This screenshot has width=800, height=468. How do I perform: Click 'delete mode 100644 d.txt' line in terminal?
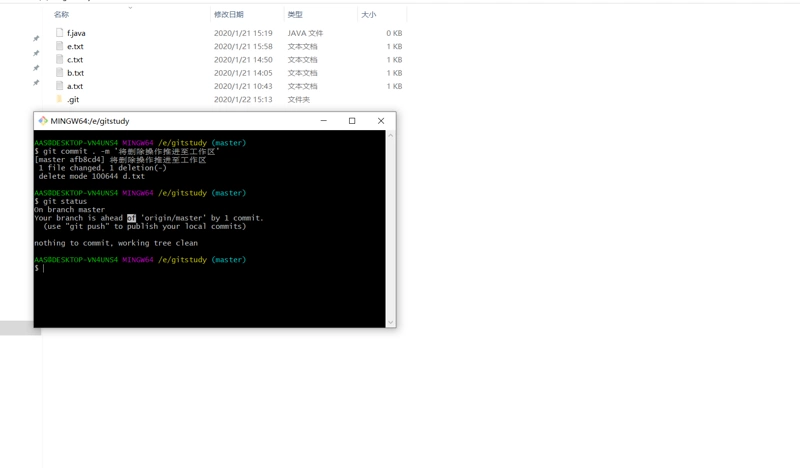click(91, 176)
